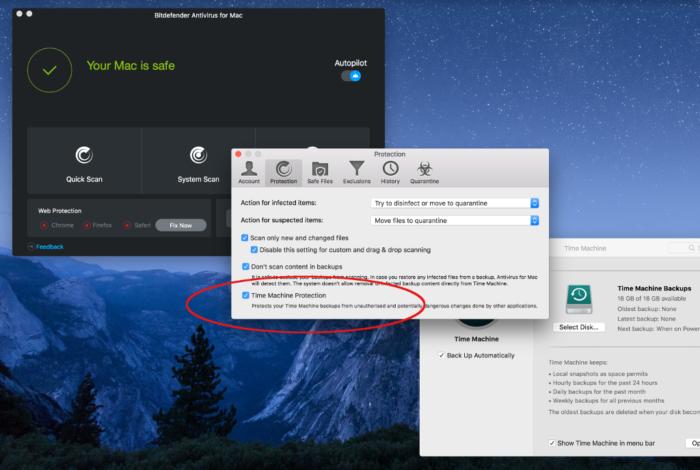Click the Latest backup: None text
Viewport: 700px width, 470px height.
tap(646, 319)
